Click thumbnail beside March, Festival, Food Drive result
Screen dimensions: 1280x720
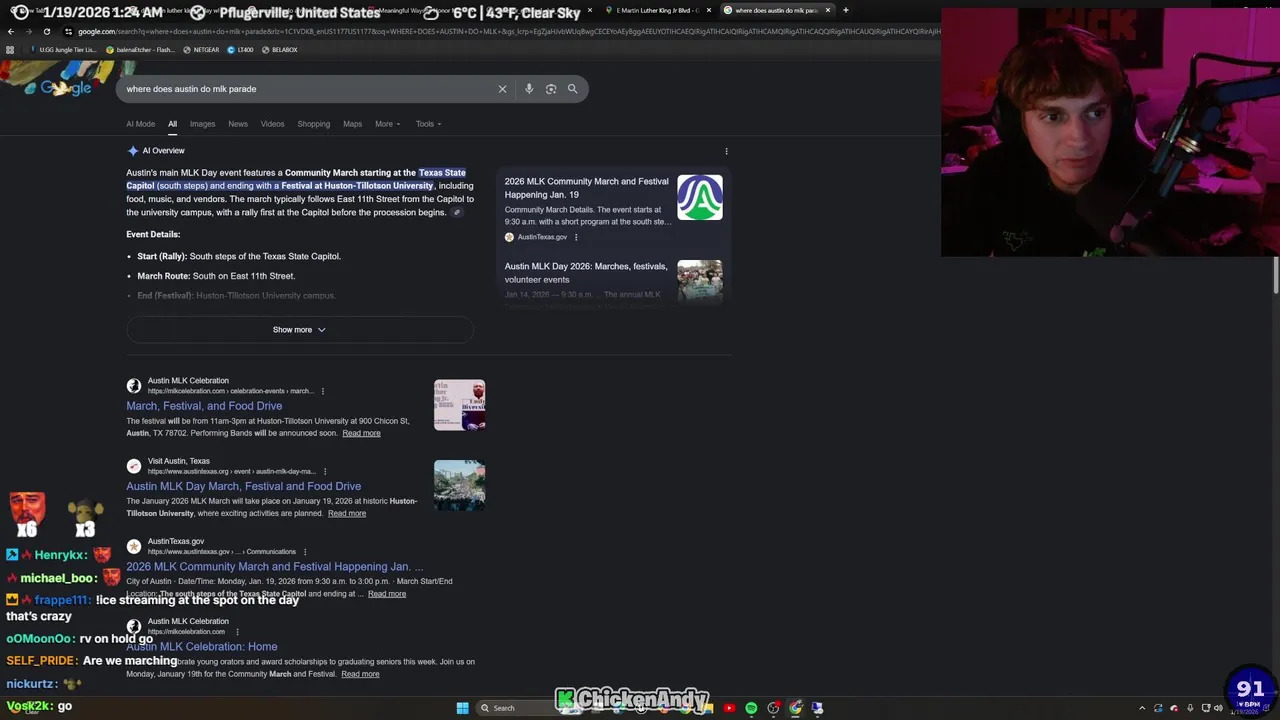pos(460,405)
